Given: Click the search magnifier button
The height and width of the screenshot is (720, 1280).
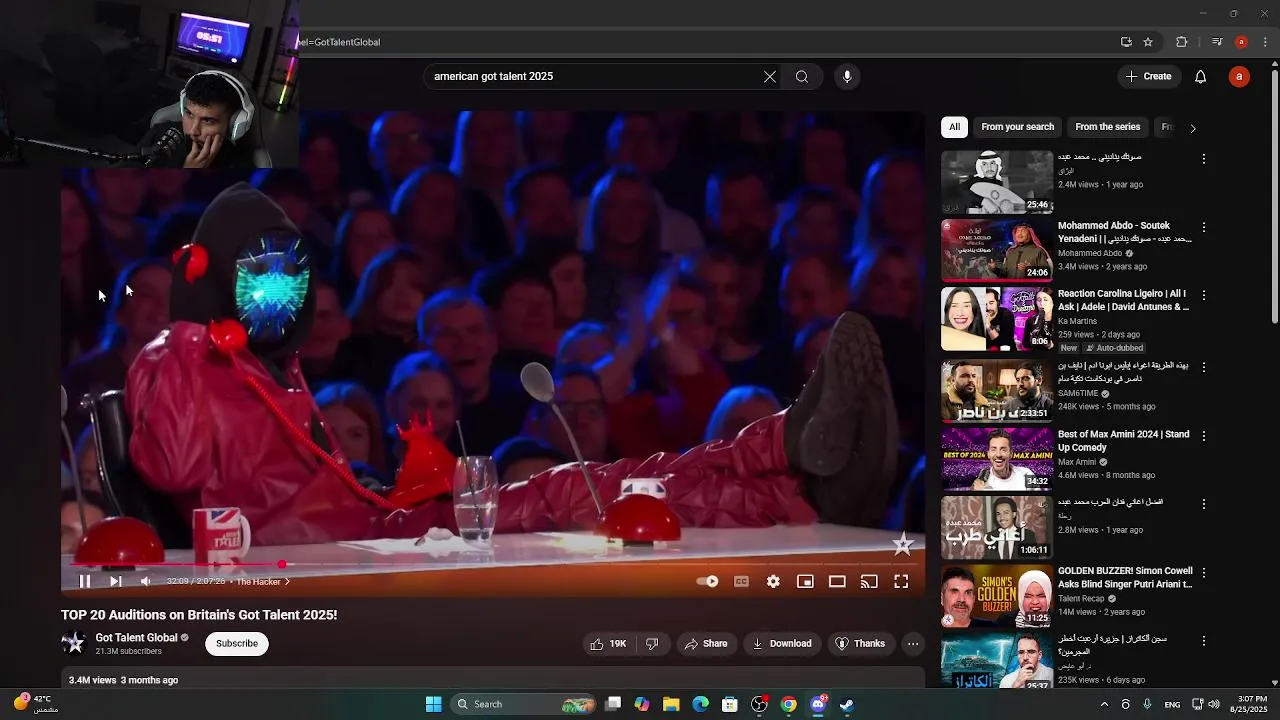Looking at the screenshot, I should point(802,76).
